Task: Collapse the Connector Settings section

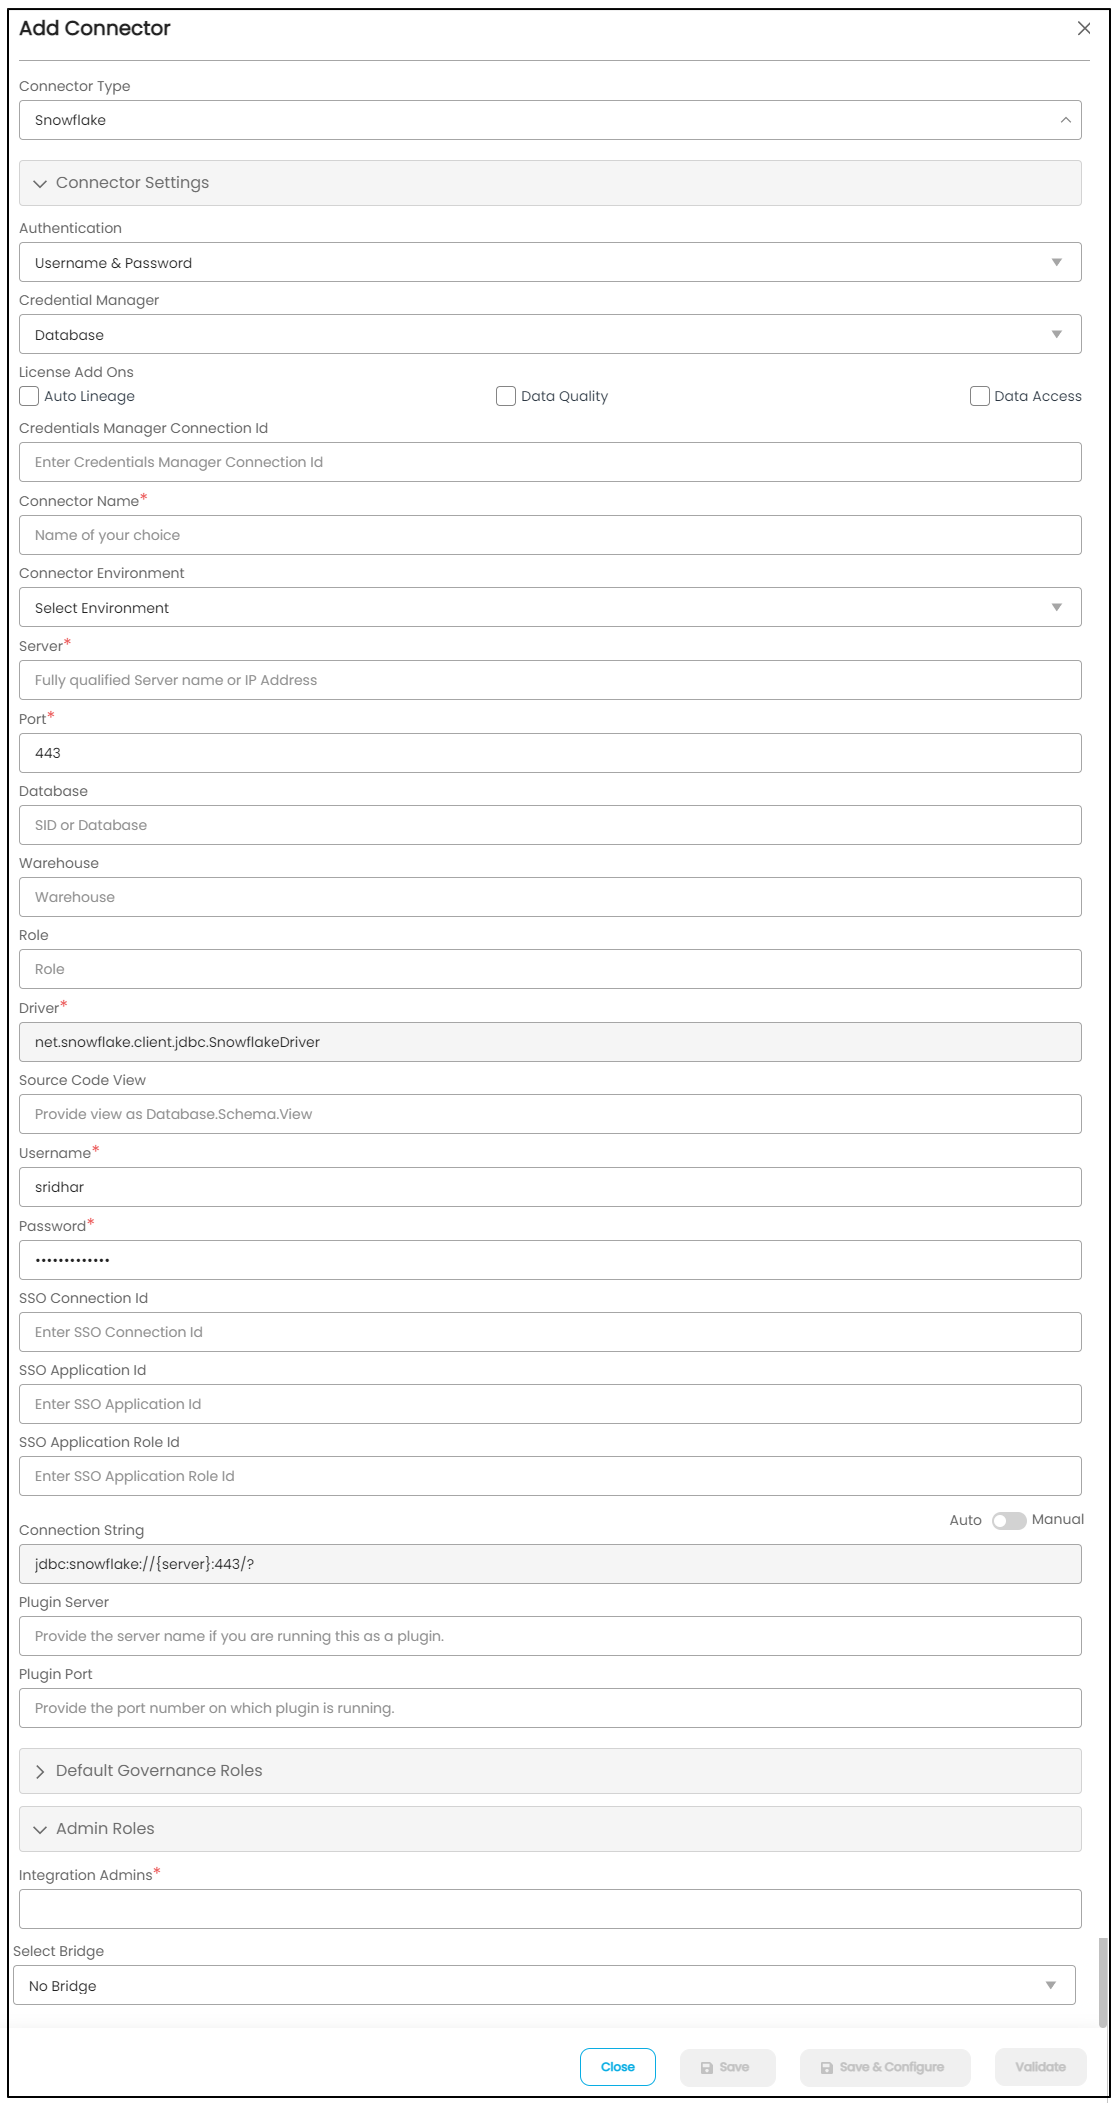Action: point(40,184)
